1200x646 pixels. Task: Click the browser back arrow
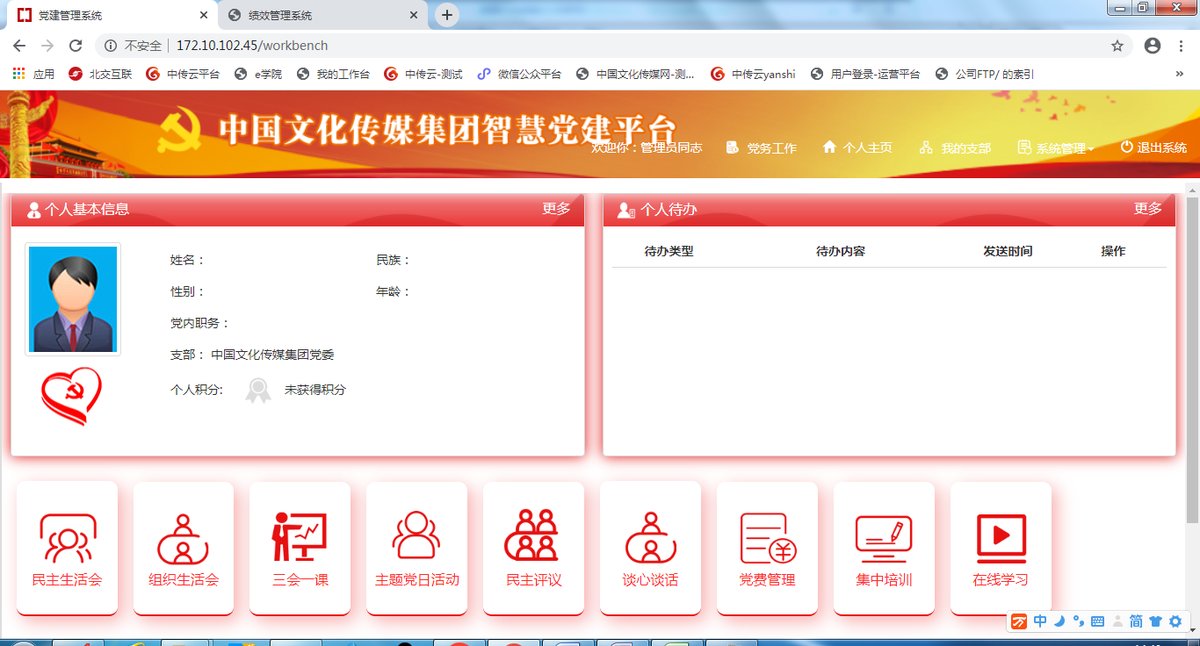[19, 46]
